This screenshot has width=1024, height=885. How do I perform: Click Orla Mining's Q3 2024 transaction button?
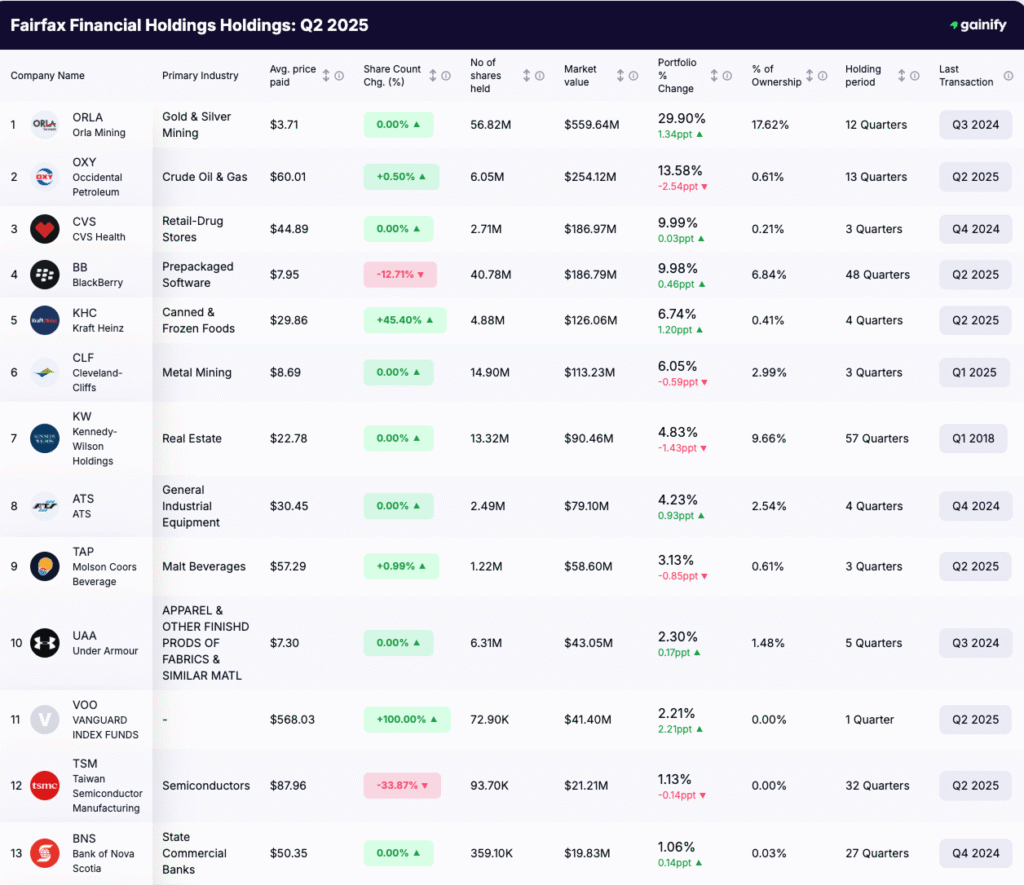pyautogui.click(x=975, y=125)
